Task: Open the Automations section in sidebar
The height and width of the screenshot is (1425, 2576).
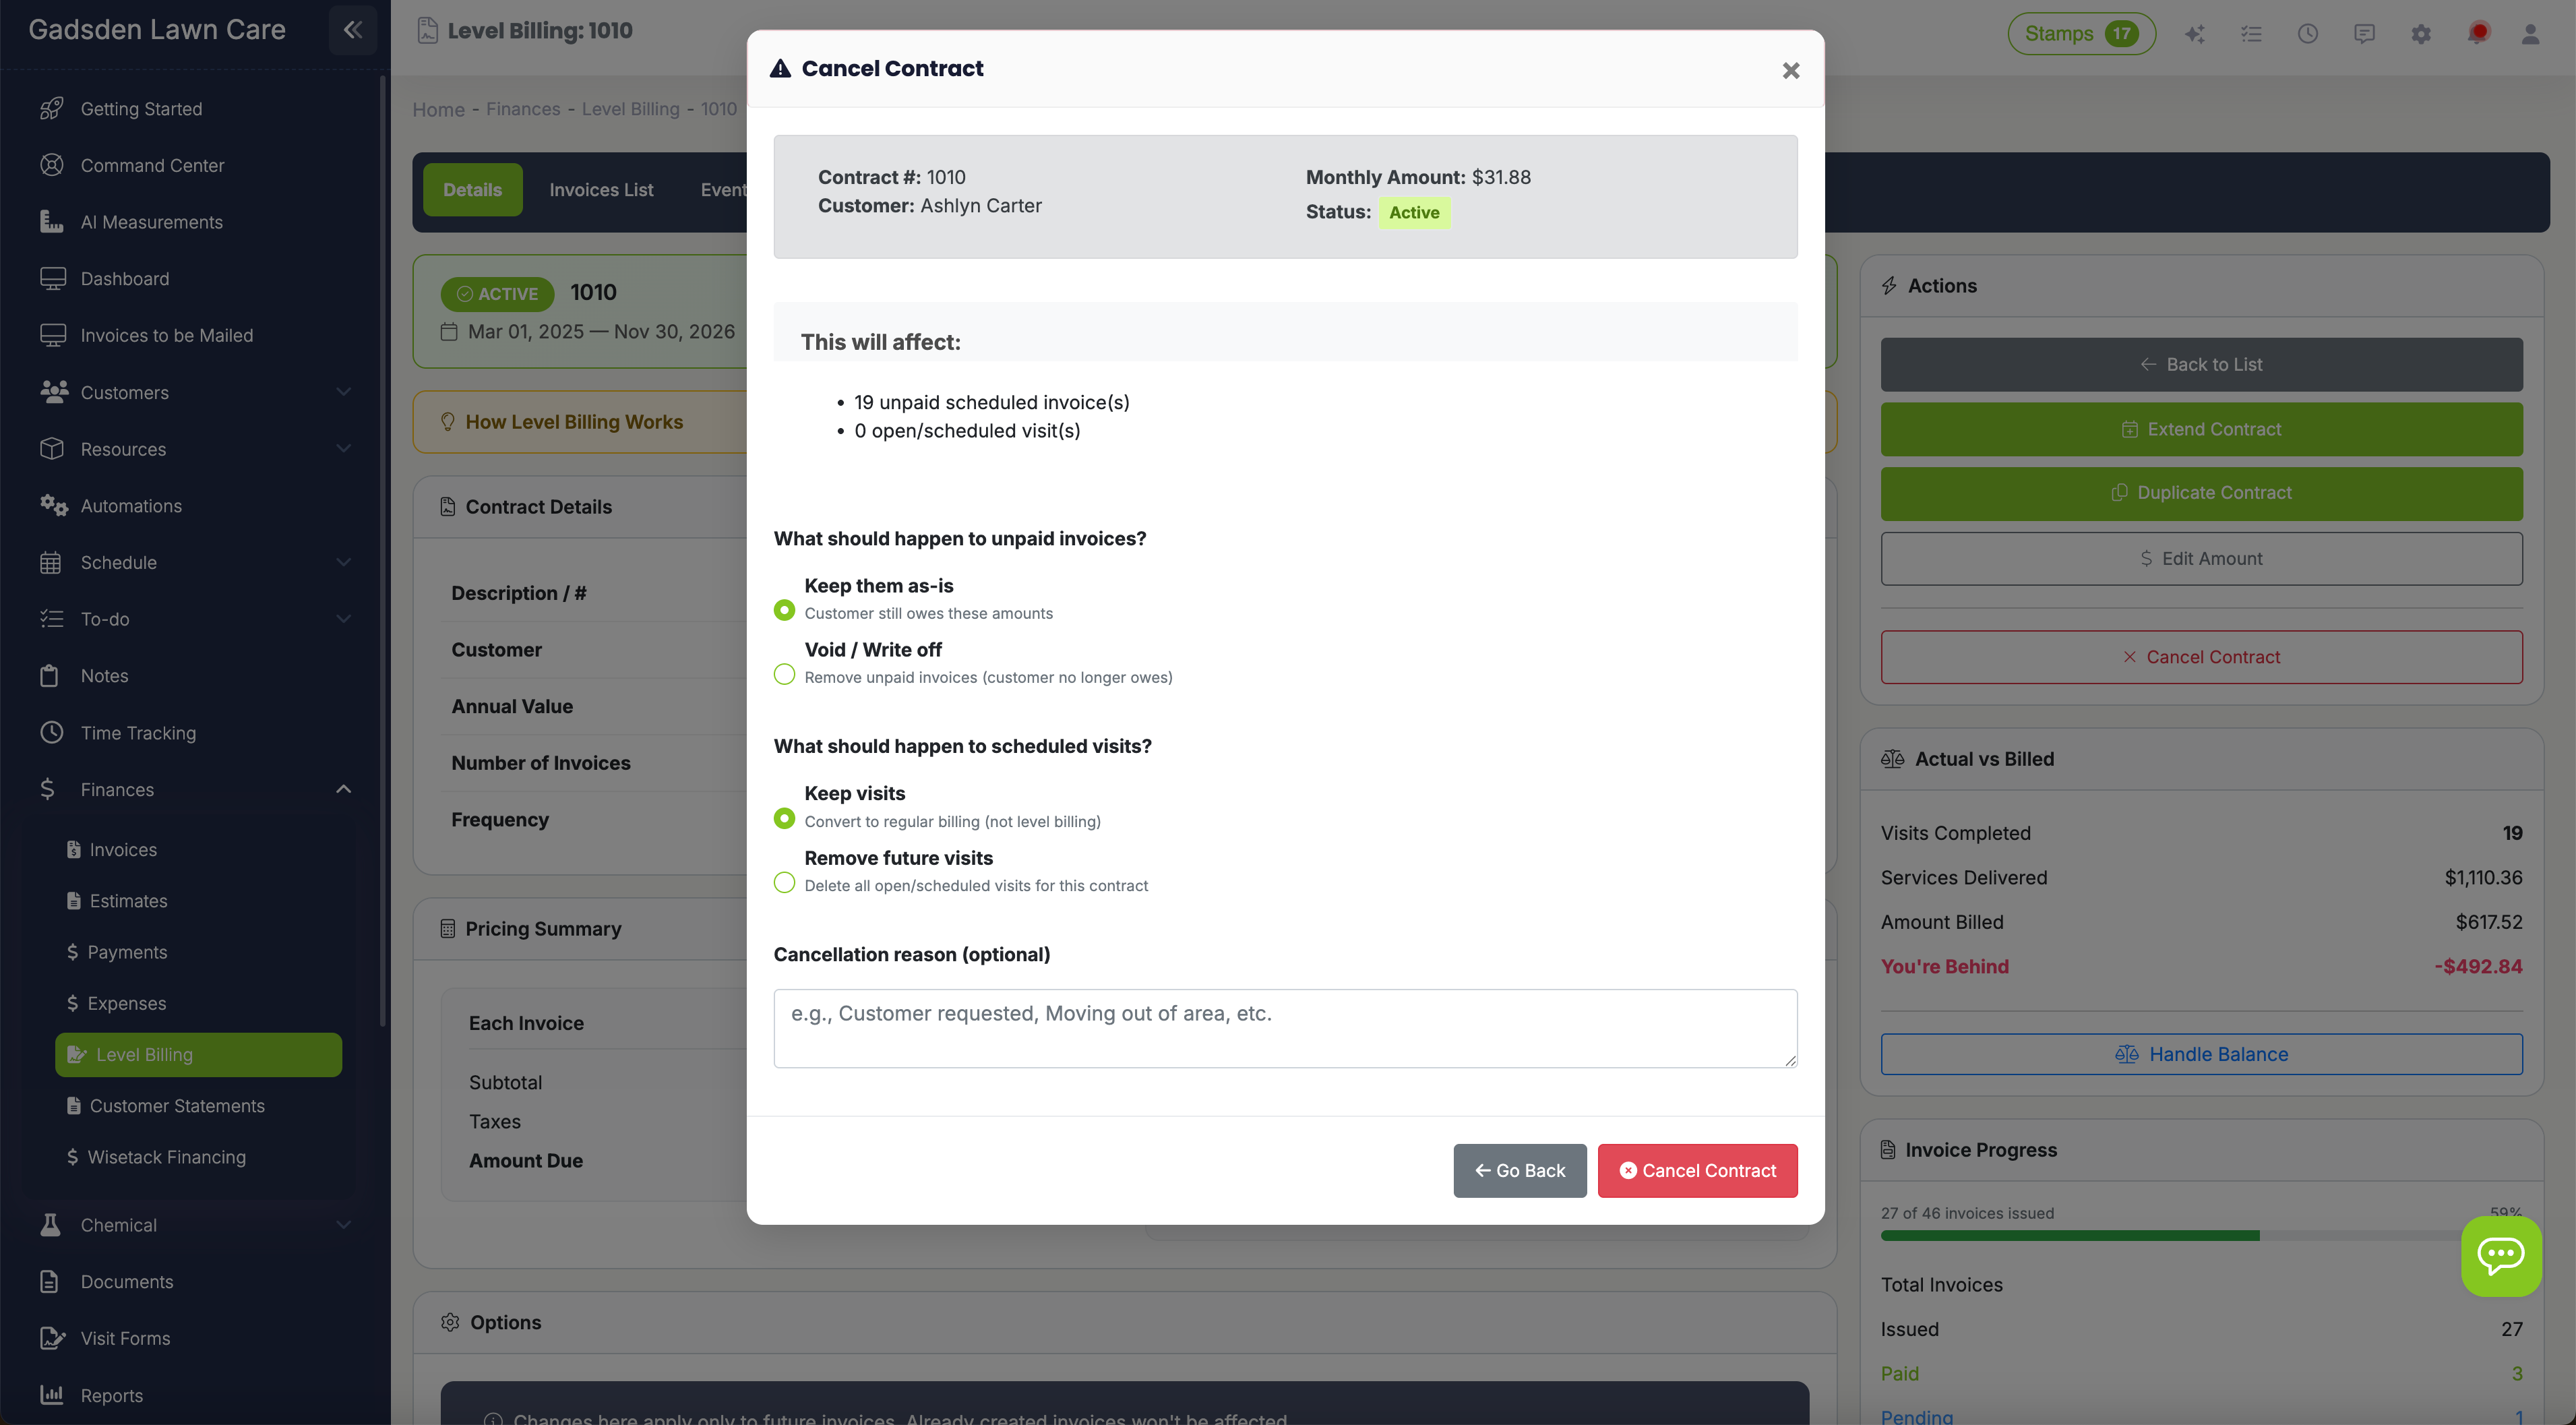Action: coord(131,506)
